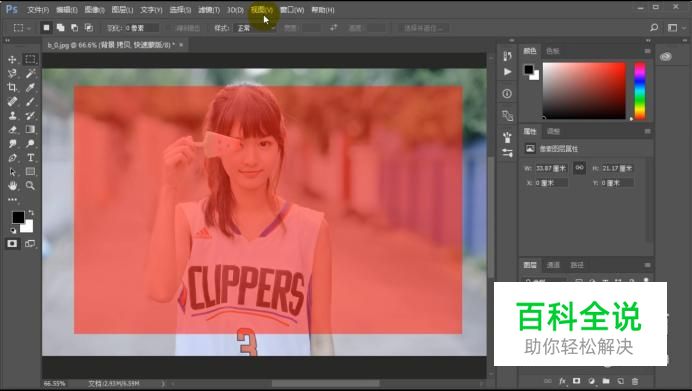Select the Hand tool
This screenshot has height=391, width=692.
12,186
